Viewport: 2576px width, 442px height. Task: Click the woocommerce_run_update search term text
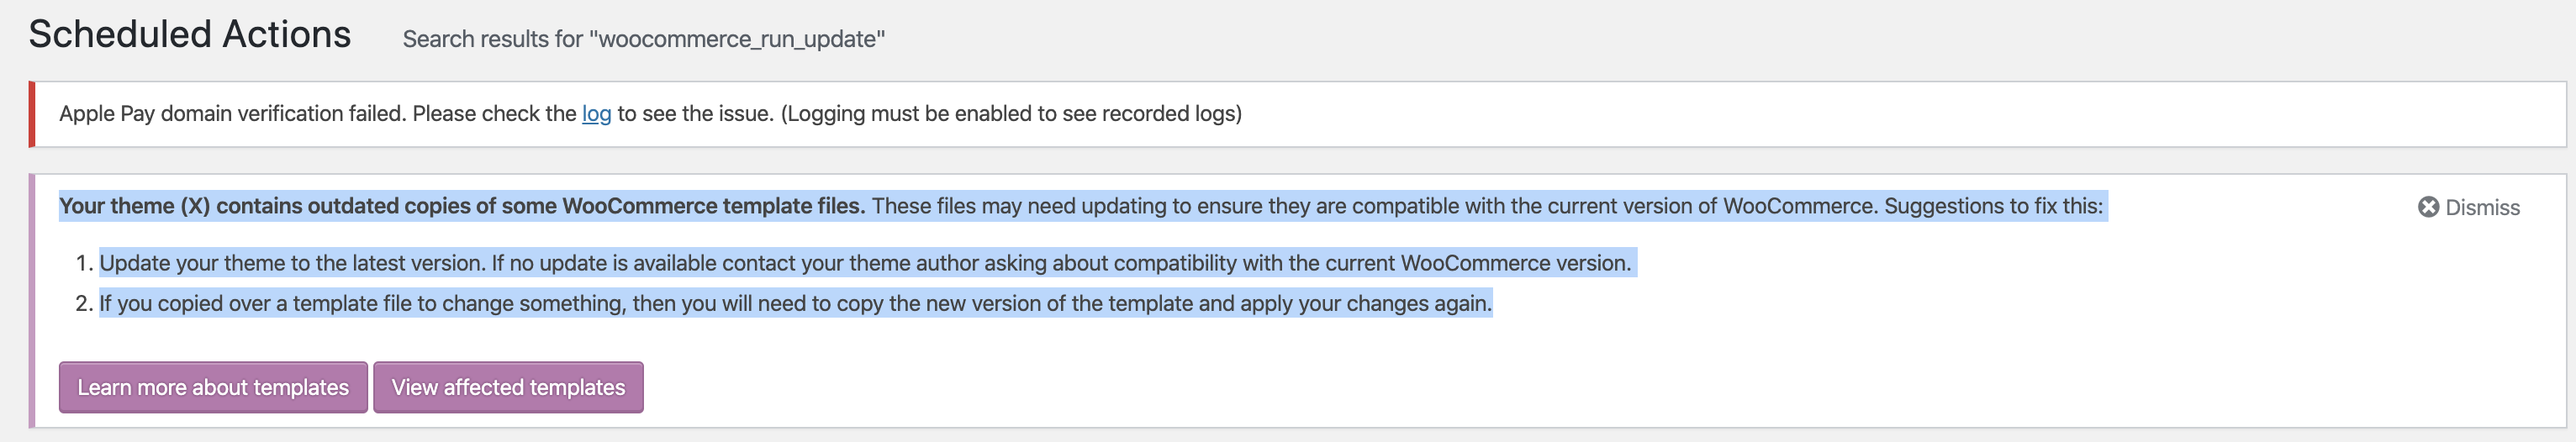(x=737, y=39)
